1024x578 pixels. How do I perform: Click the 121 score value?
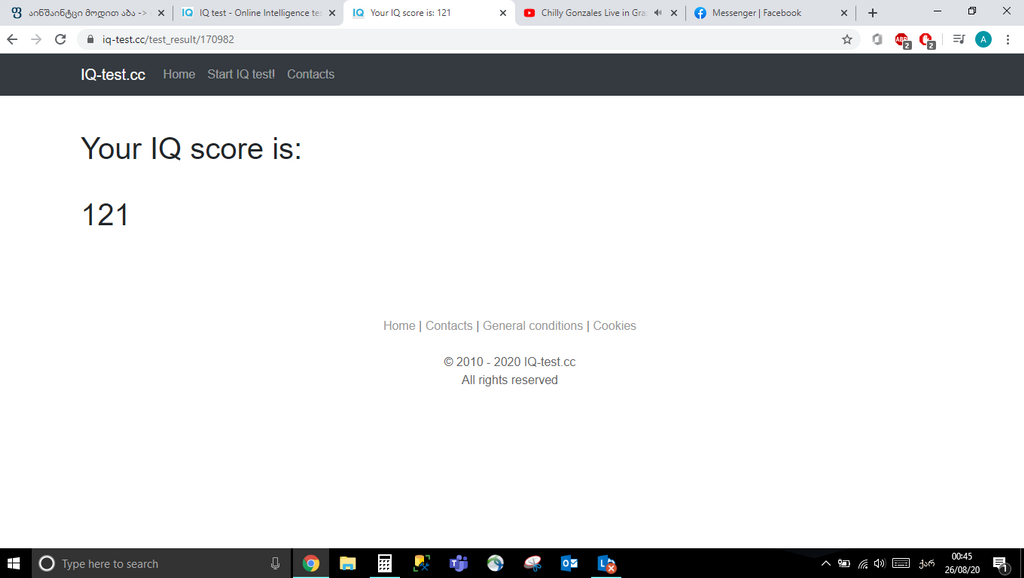coord(105,215)
